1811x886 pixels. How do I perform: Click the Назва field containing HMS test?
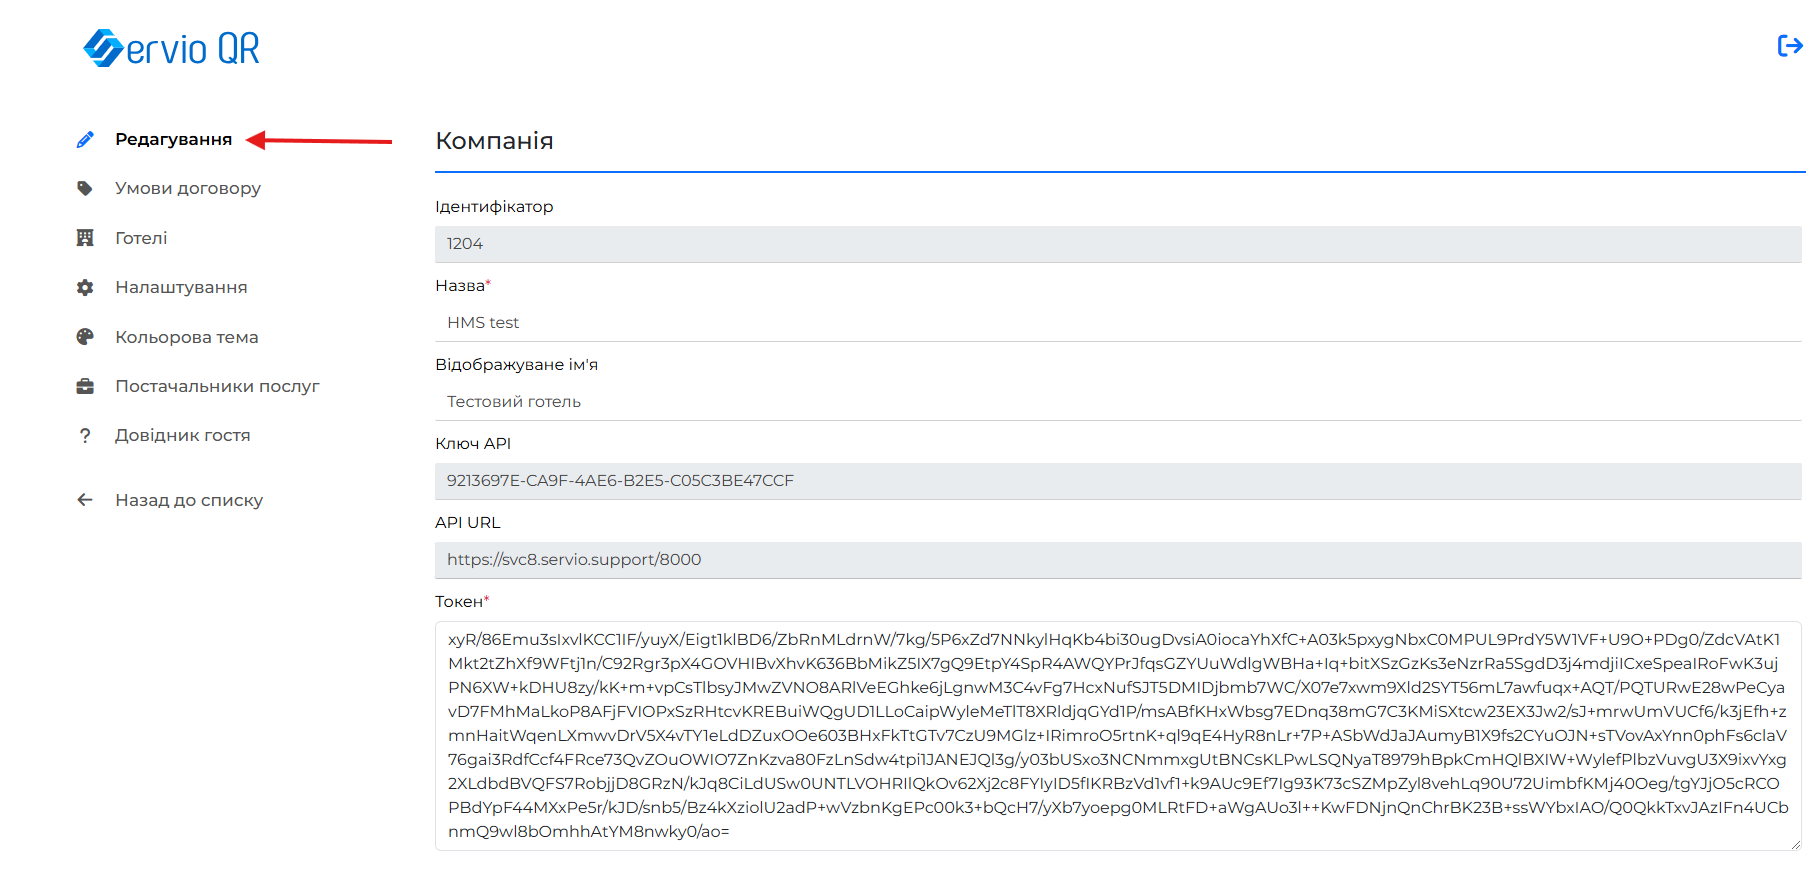(1117, 323)
